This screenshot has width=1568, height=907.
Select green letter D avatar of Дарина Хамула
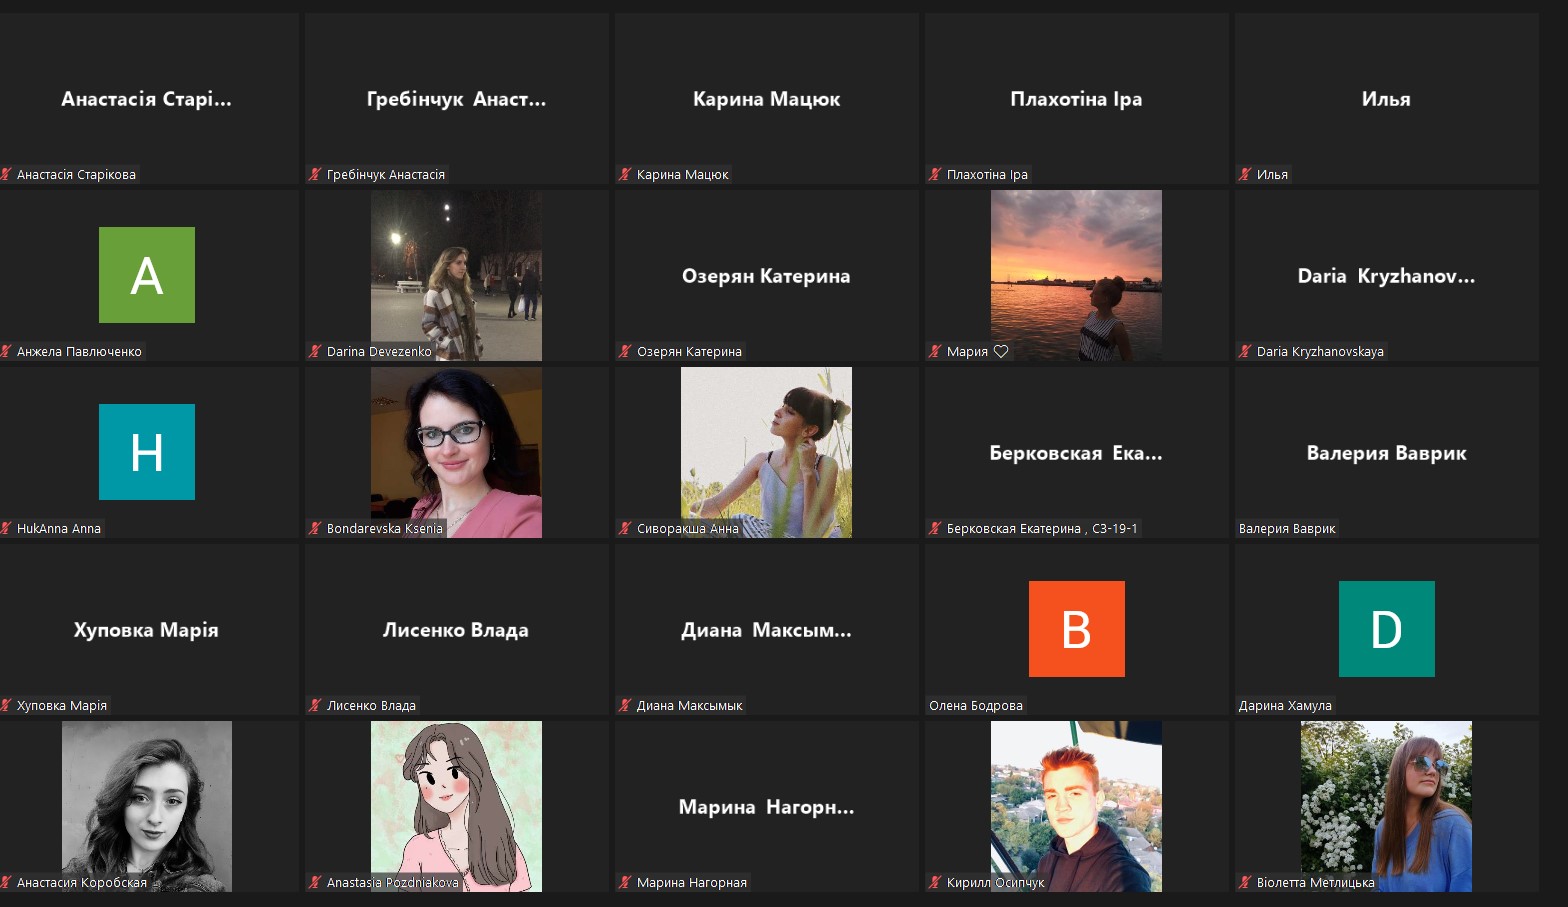tap(1387, 629)
